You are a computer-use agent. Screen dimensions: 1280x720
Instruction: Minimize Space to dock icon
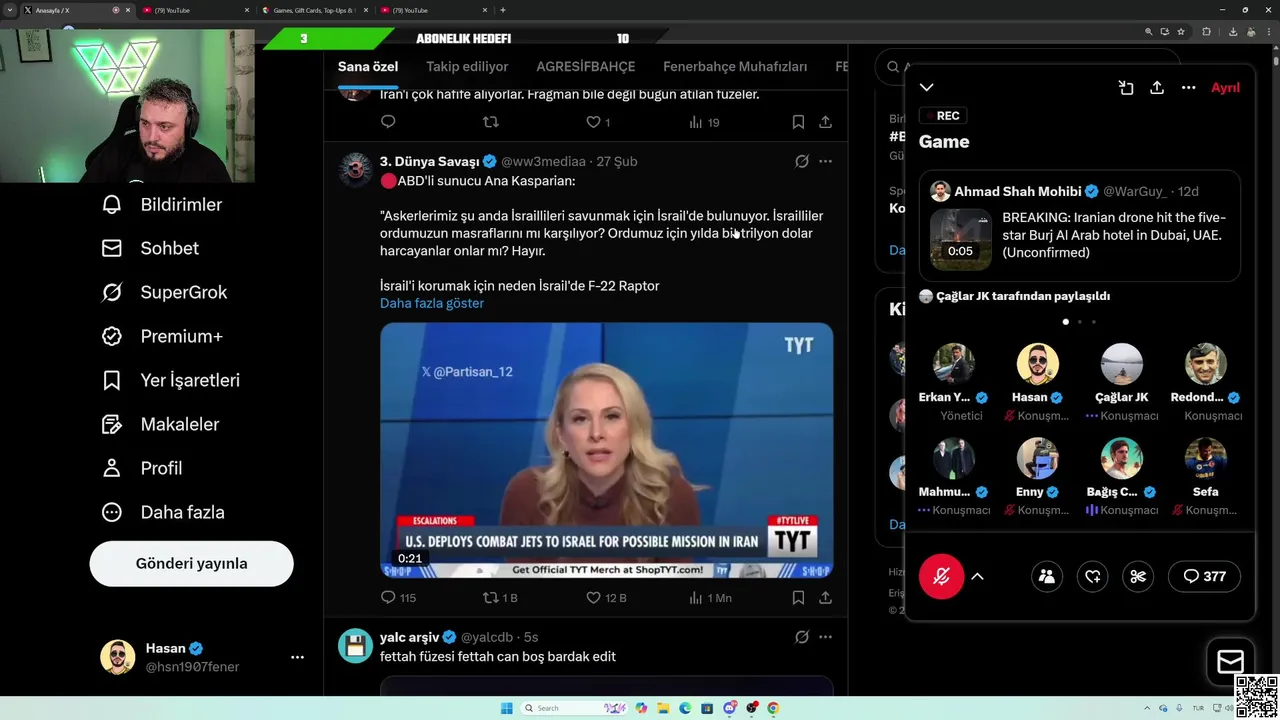click(1126, 88)
